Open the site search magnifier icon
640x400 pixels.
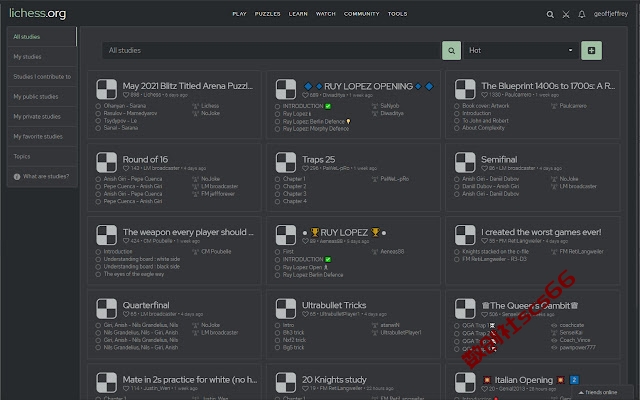pos(550,14)
